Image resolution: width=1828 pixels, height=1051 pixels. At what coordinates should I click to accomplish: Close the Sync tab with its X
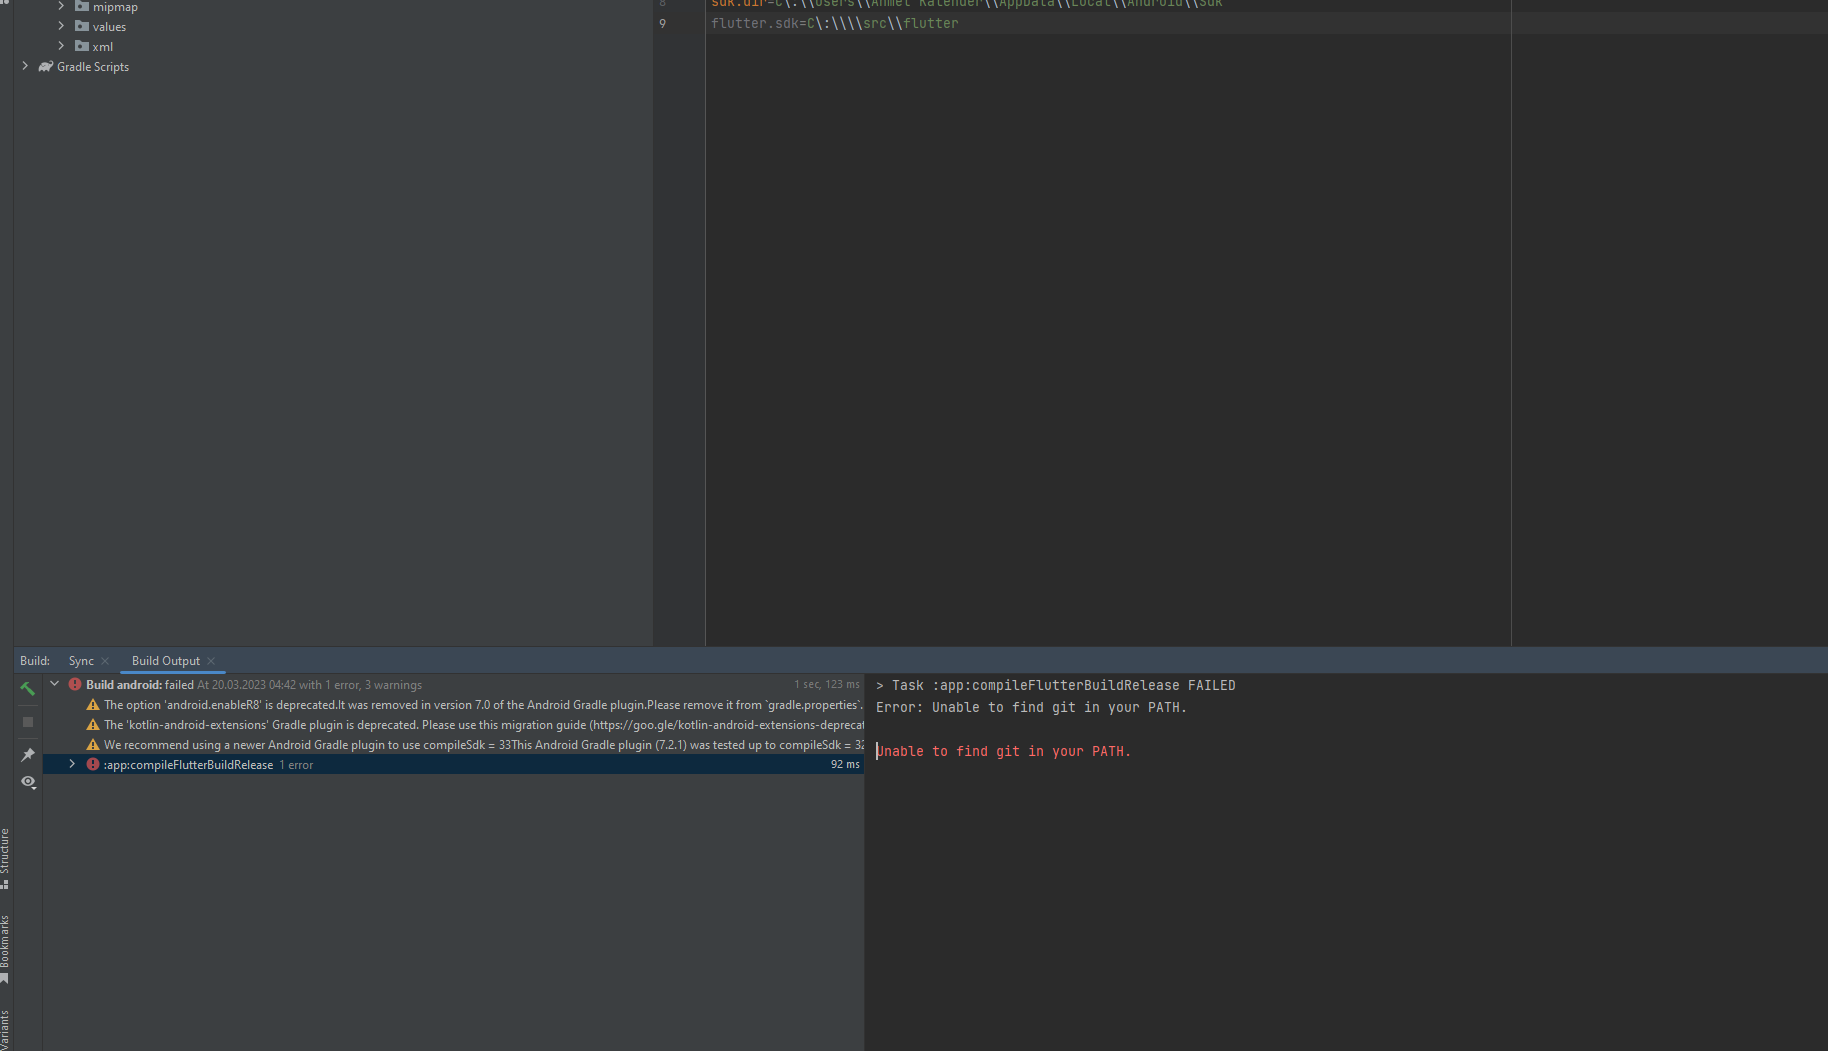(105, 661)
